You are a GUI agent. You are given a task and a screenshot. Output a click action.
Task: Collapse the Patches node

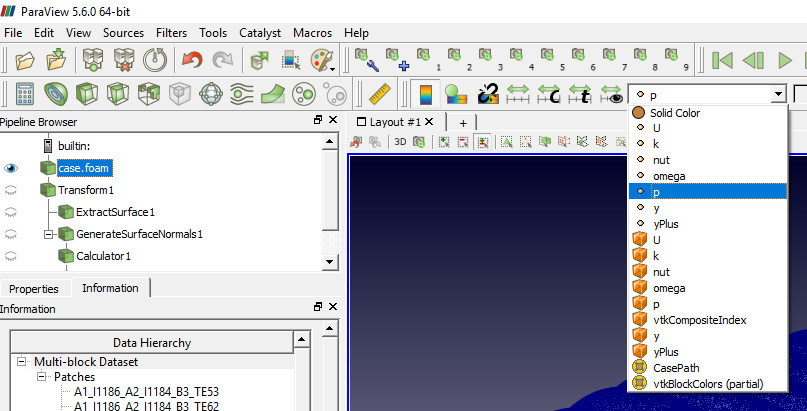41,377
